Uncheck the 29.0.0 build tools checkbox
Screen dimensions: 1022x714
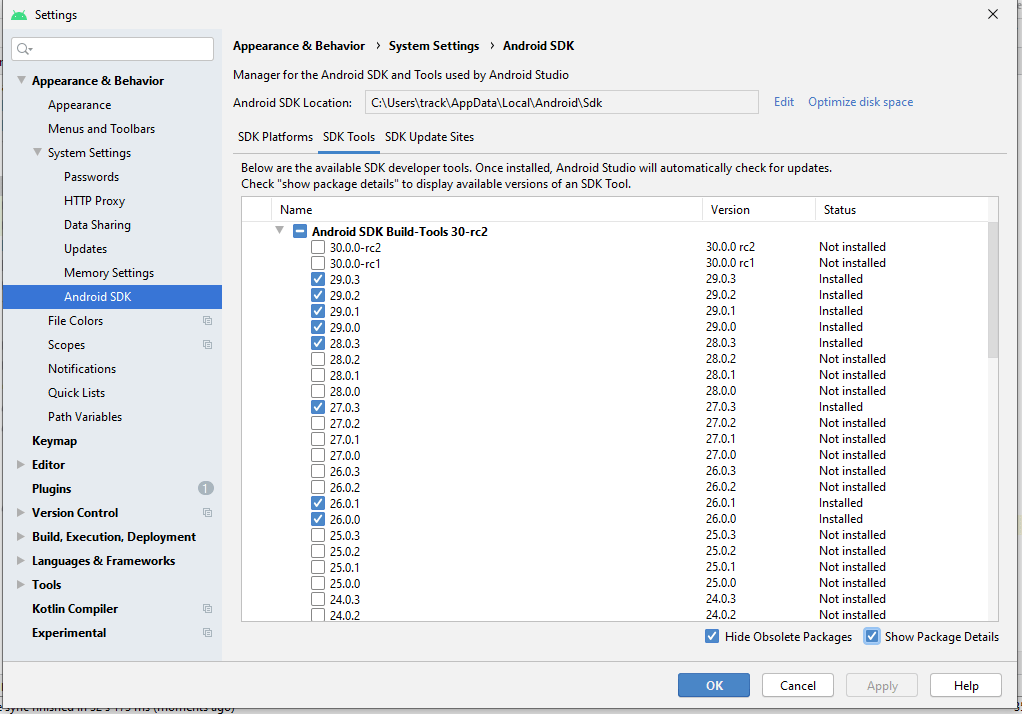[318, 327]
